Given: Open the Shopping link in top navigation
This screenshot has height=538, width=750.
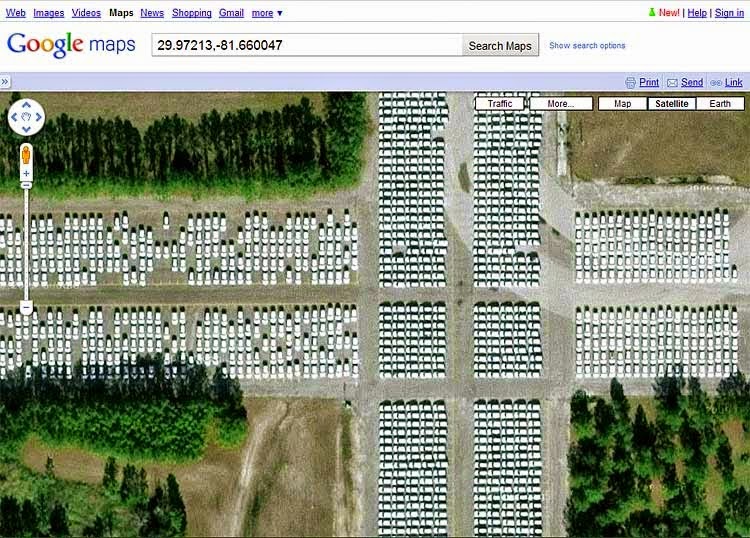Looking at the screenshot, I should [x=192, y=13].
